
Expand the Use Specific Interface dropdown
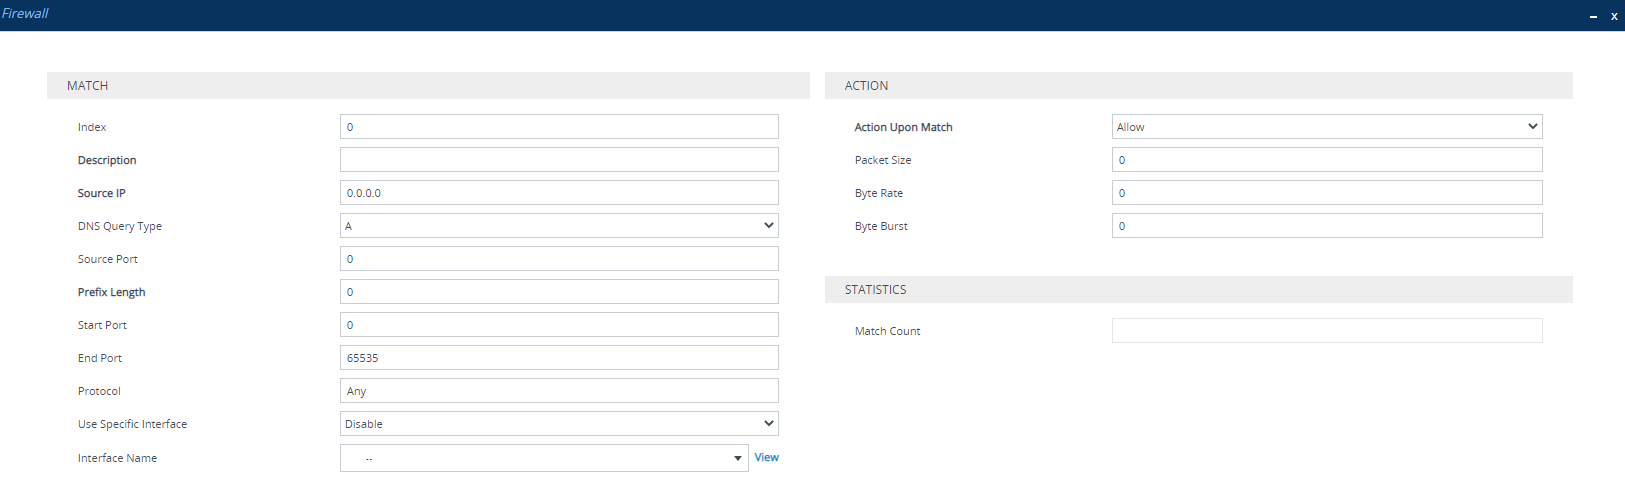click(558, 424)
